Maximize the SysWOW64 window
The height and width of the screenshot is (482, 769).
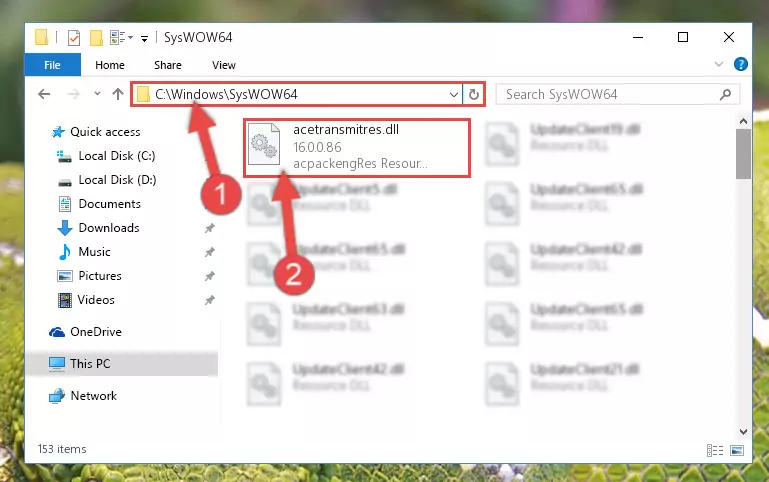click(683, 37)
